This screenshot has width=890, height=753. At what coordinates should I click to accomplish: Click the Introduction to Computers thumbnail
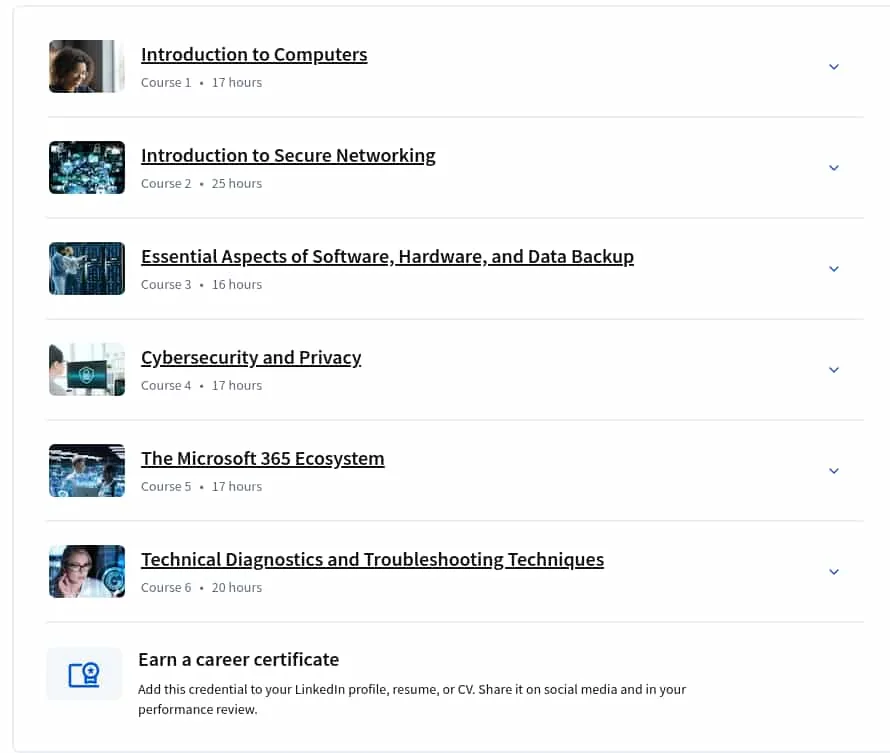87,66
